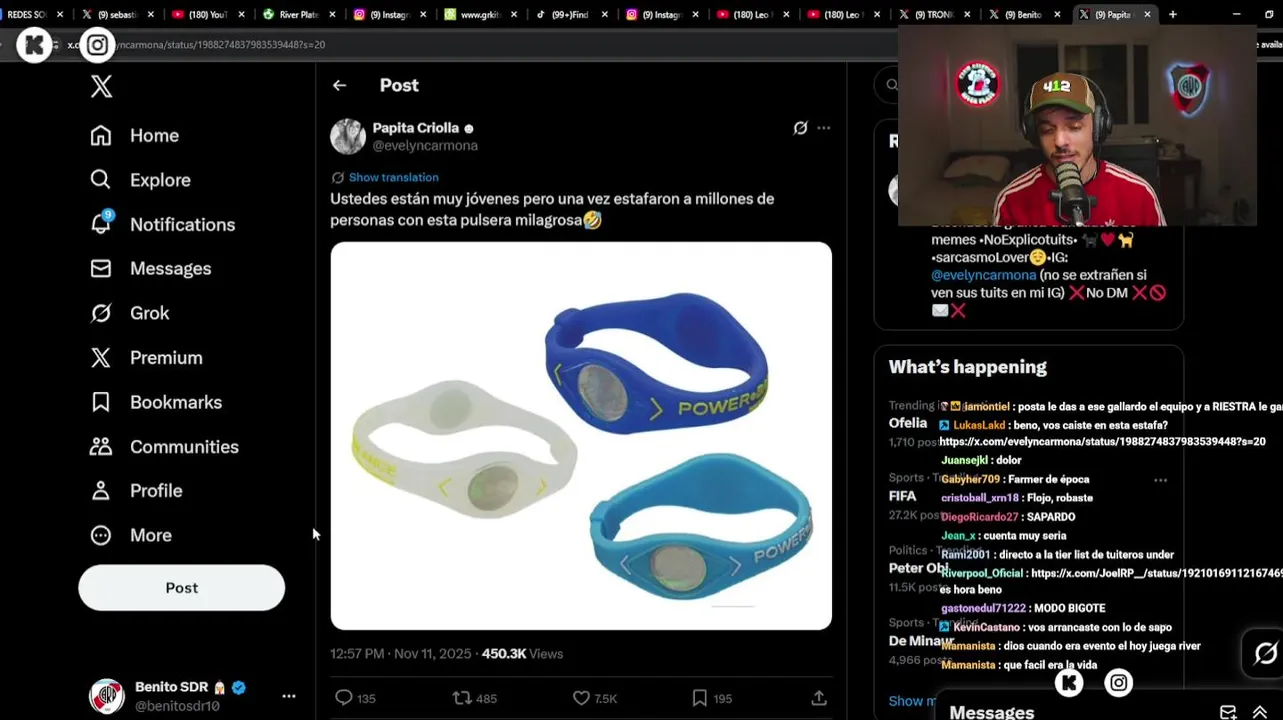Screen dimensions: 1283x720
Task: Click the browser address bar URL
Action: coord(196,45)
